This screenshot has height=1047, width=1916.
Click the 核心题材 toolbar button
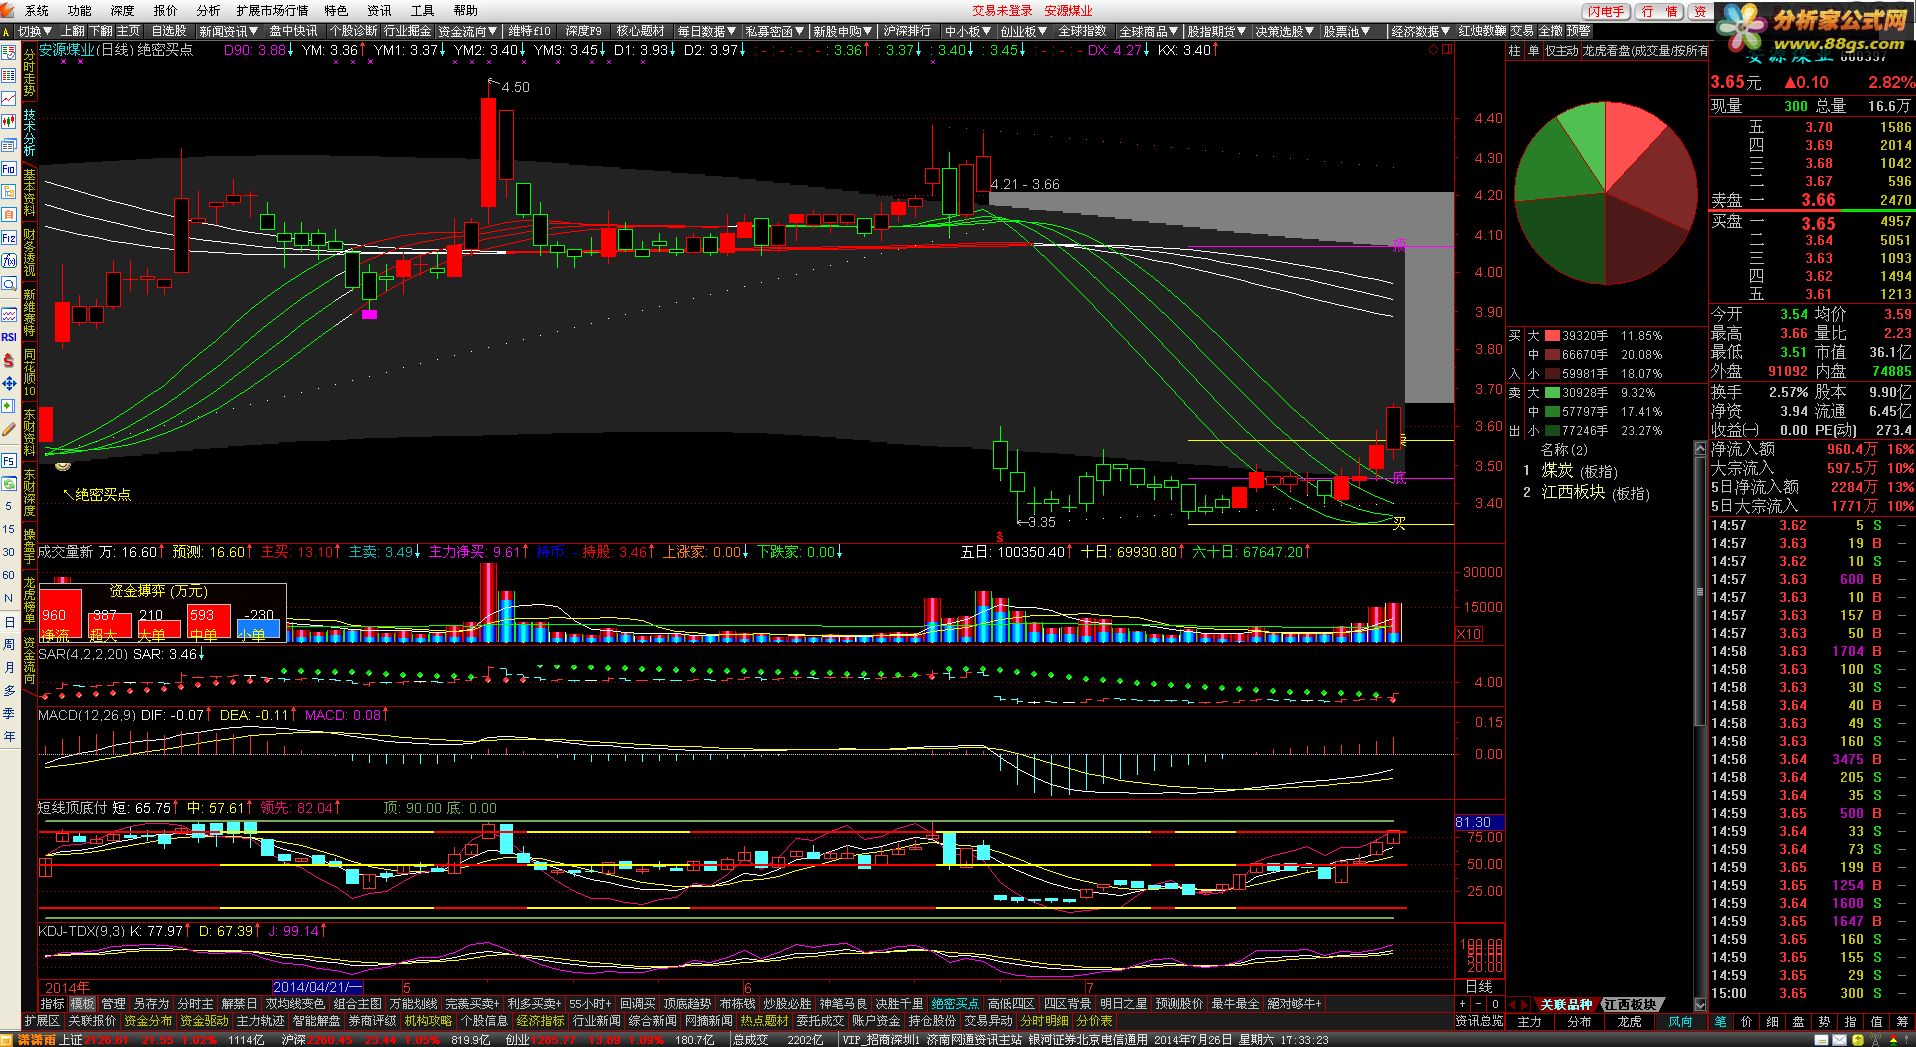[x=640, y=31]
